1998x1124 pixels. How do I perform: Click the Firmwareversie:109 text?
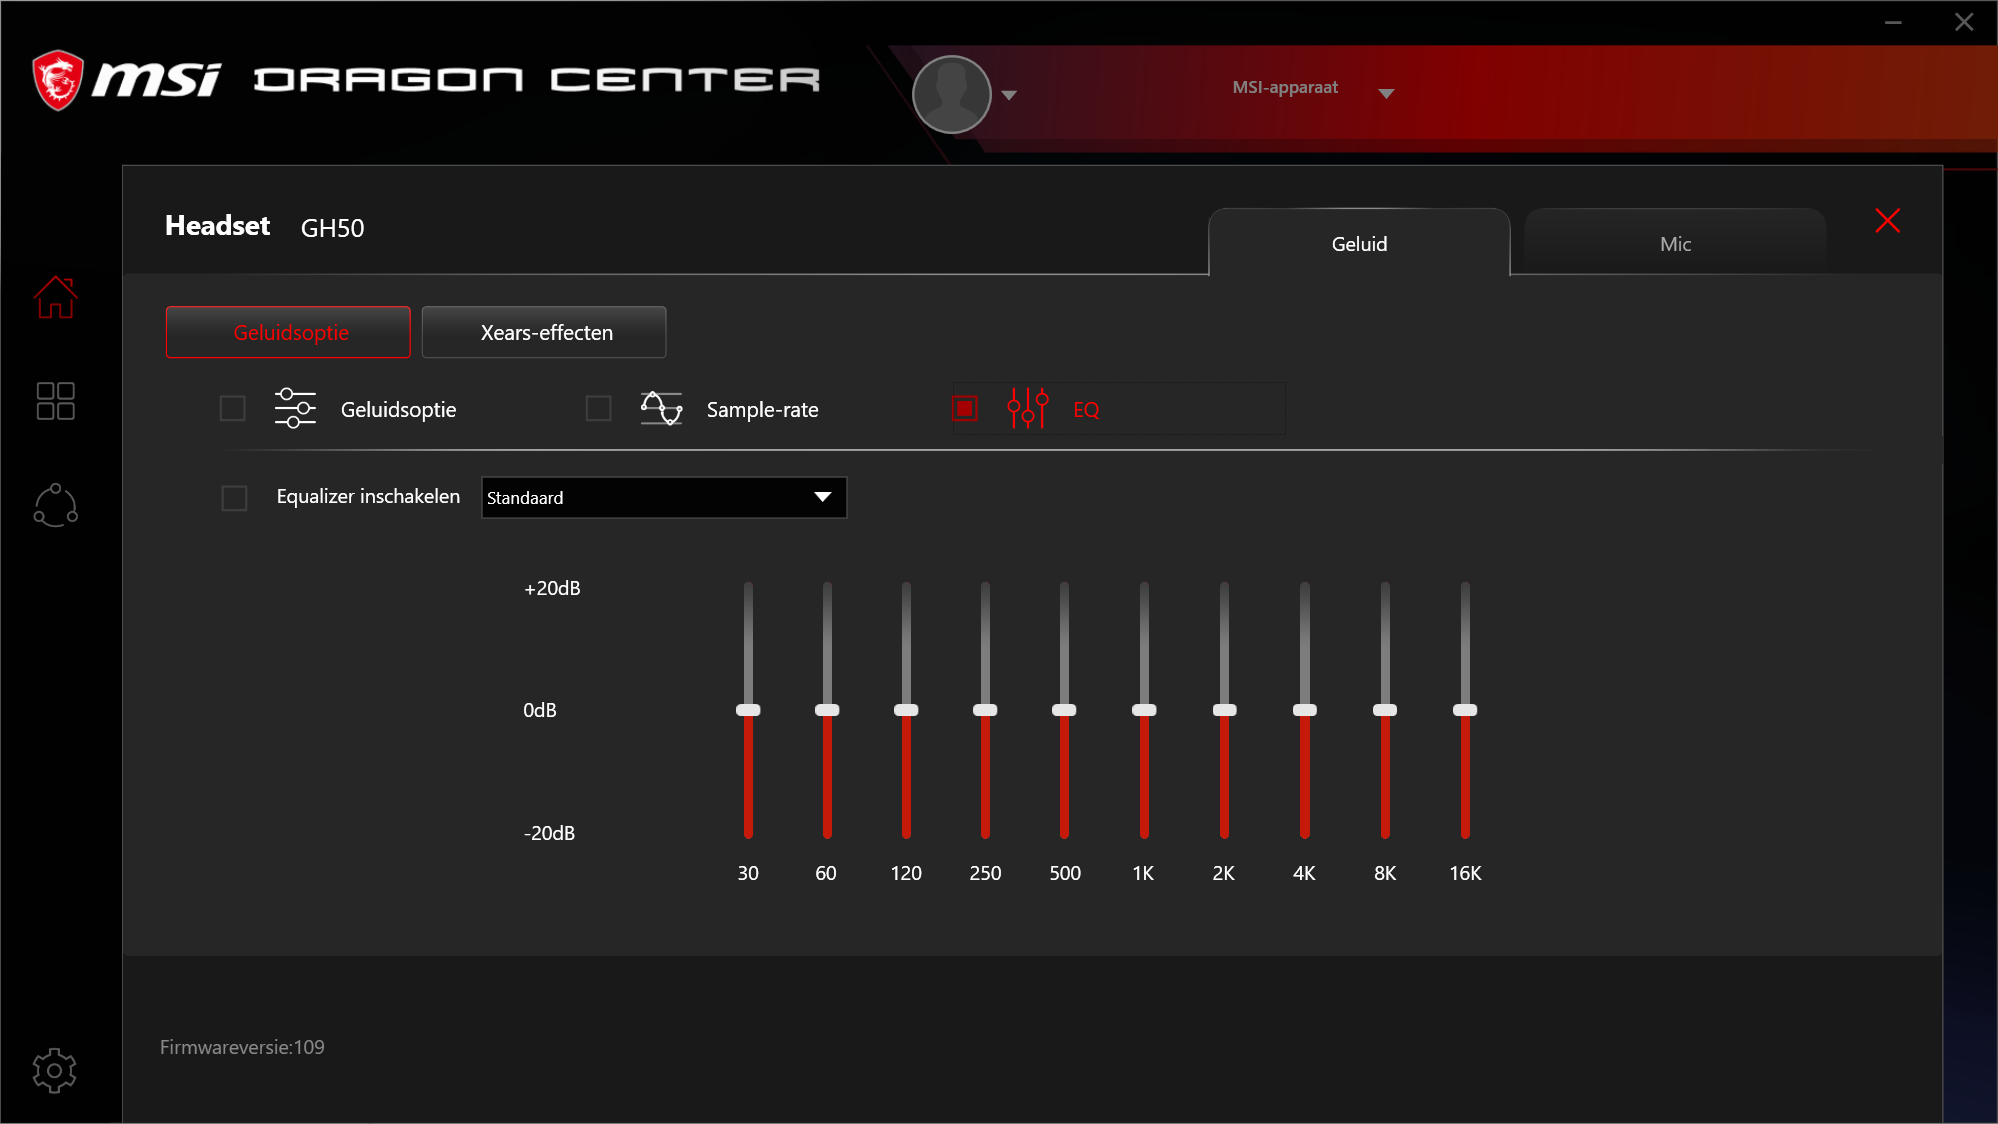click(x=242, y=1047)
